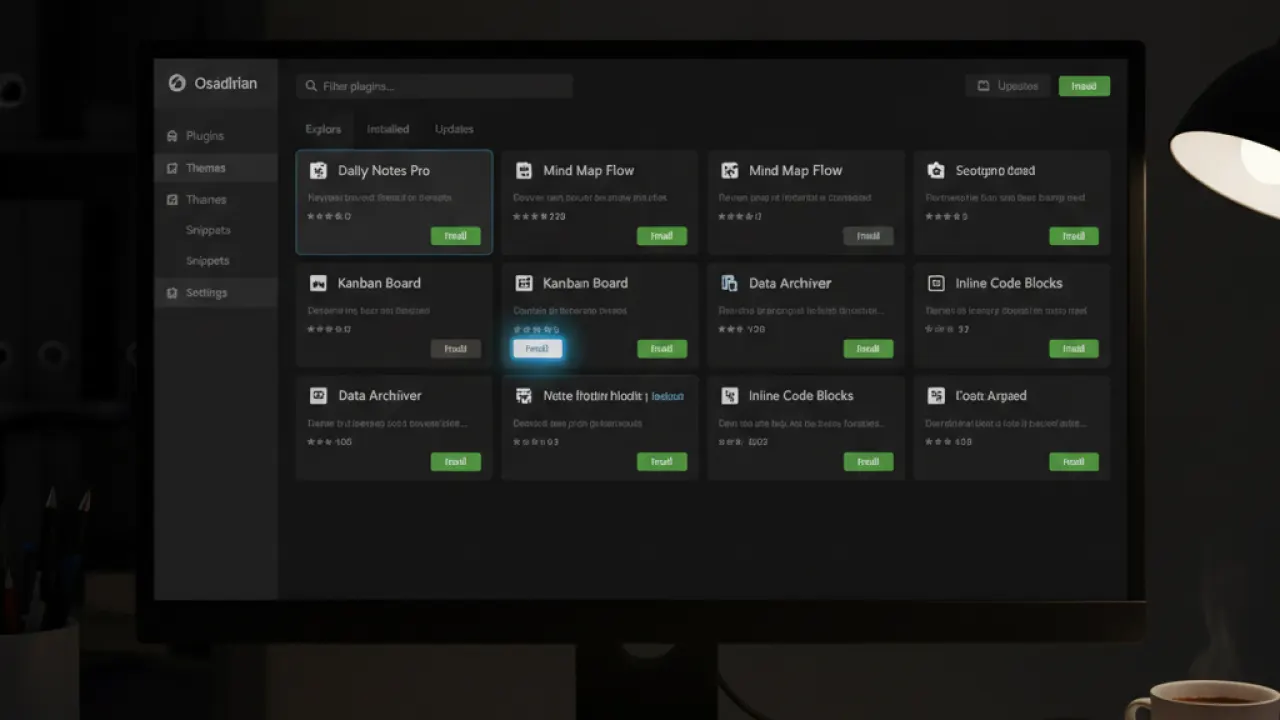Install Data Archiver with the blue documents icon
1280x720 pixels.
tap(868, 349)
